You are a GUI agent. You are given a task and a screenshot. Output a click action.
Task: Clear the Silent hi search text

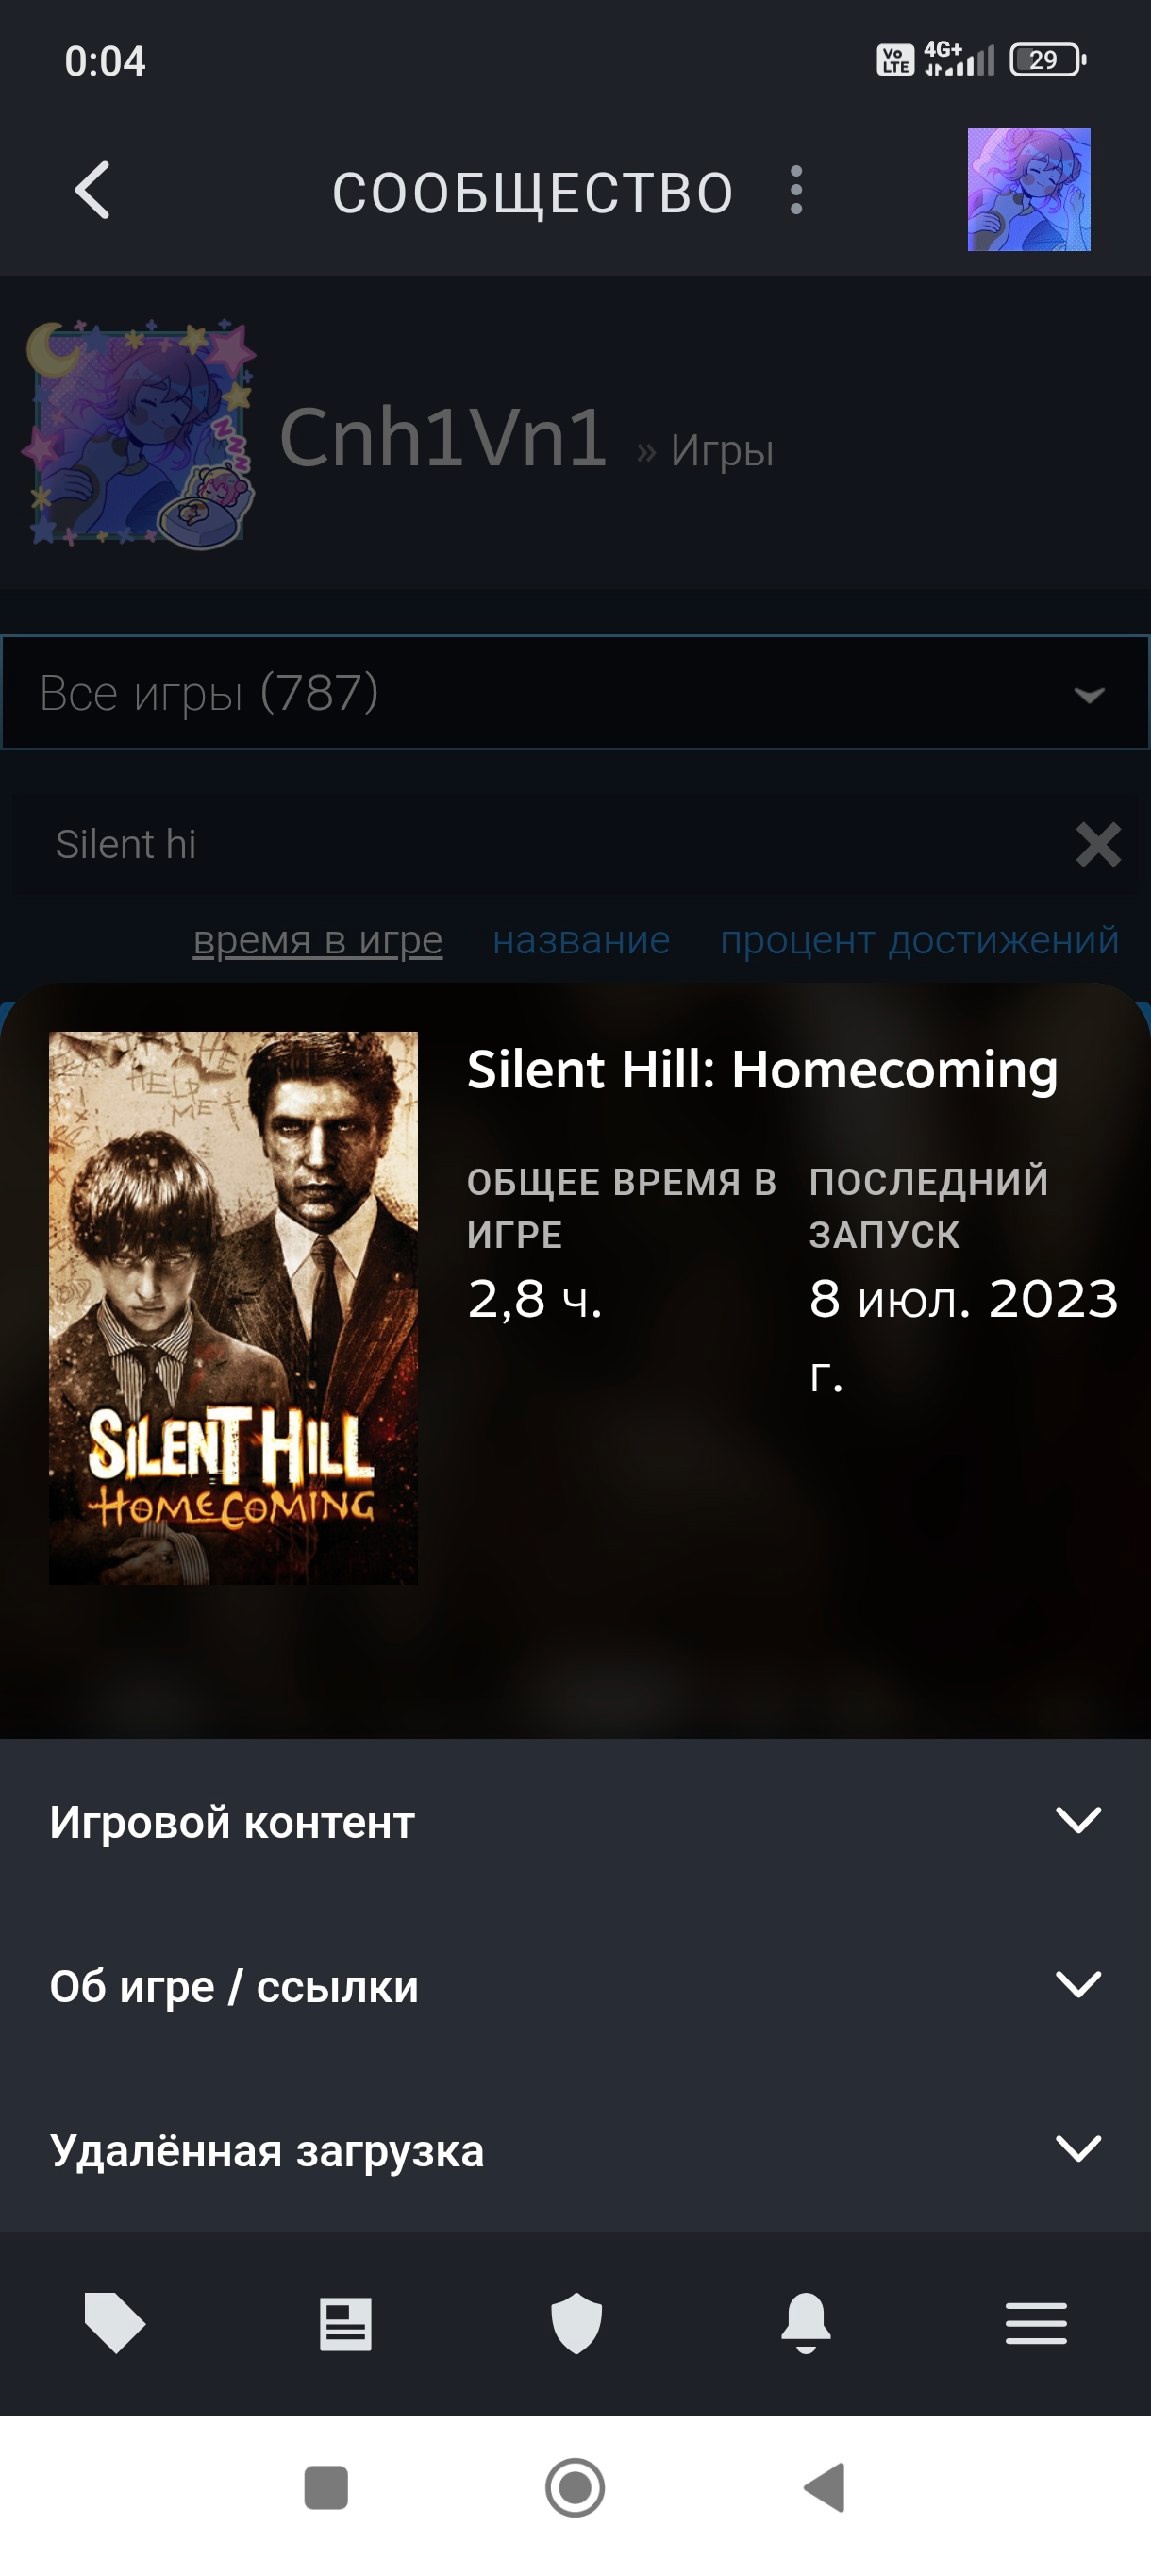pos(1098,844)
